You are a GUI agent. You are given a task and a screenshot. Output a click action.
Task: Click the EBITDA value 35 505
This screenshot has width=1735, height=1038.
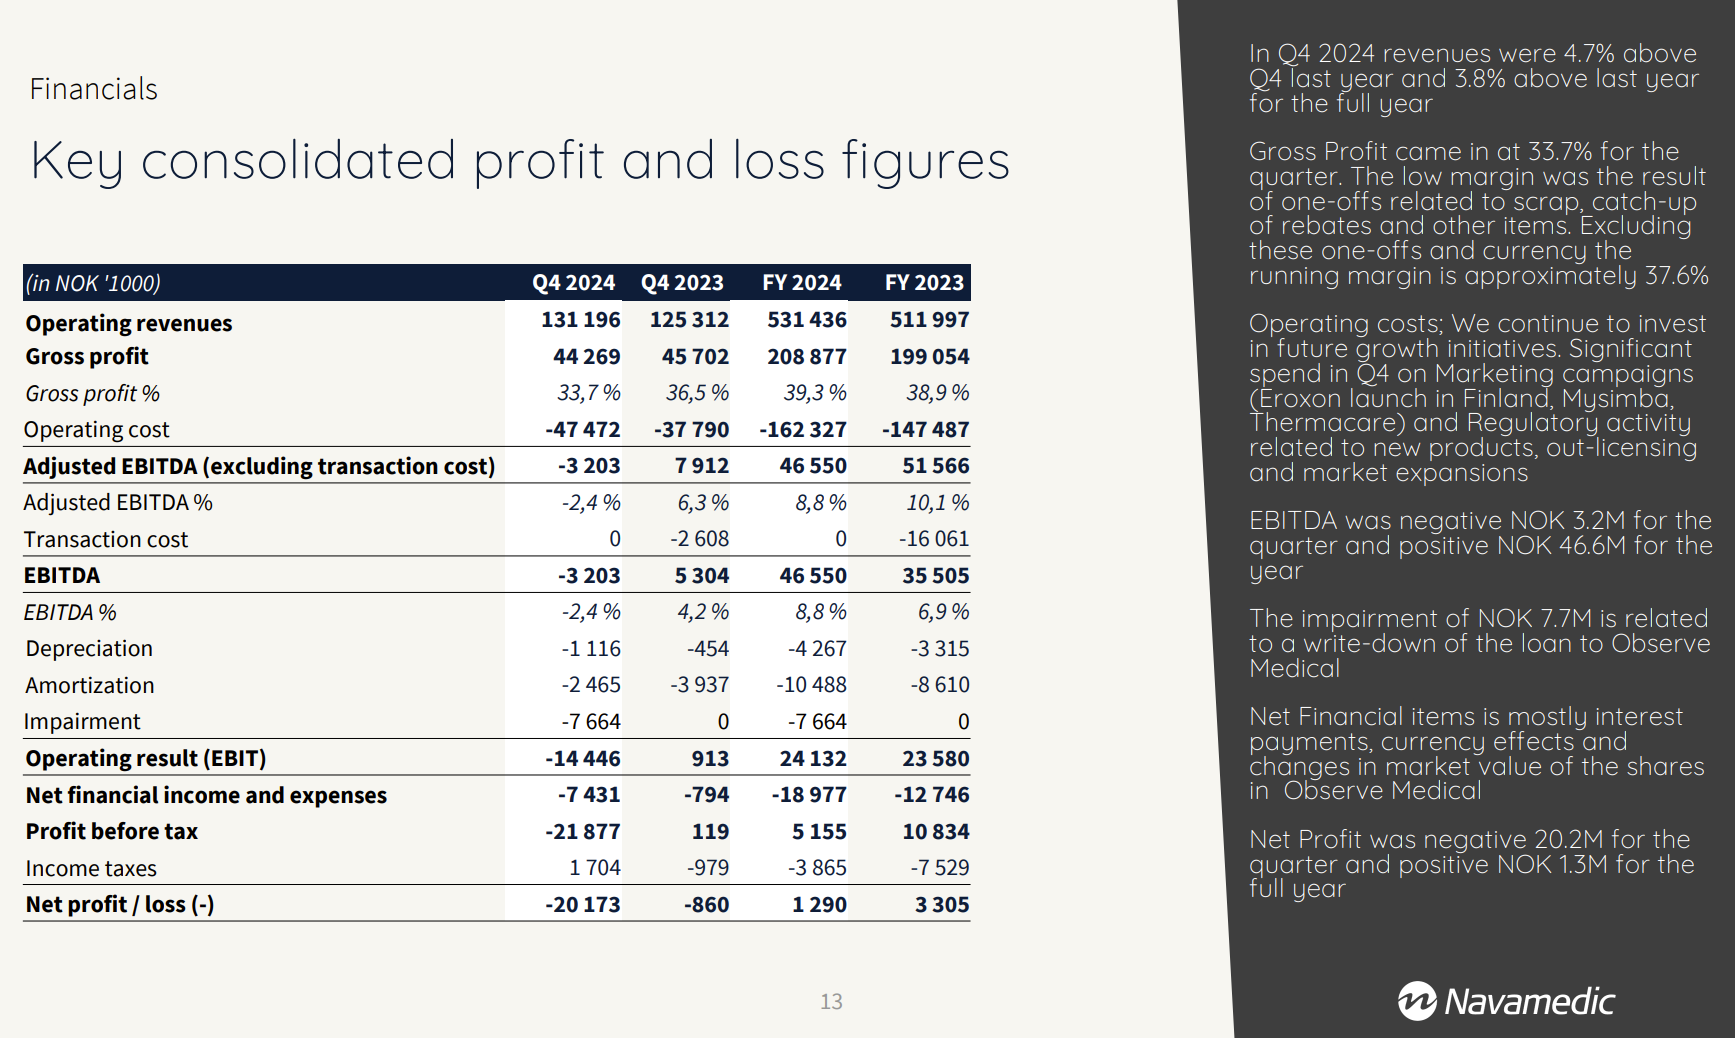pos(936,576)
